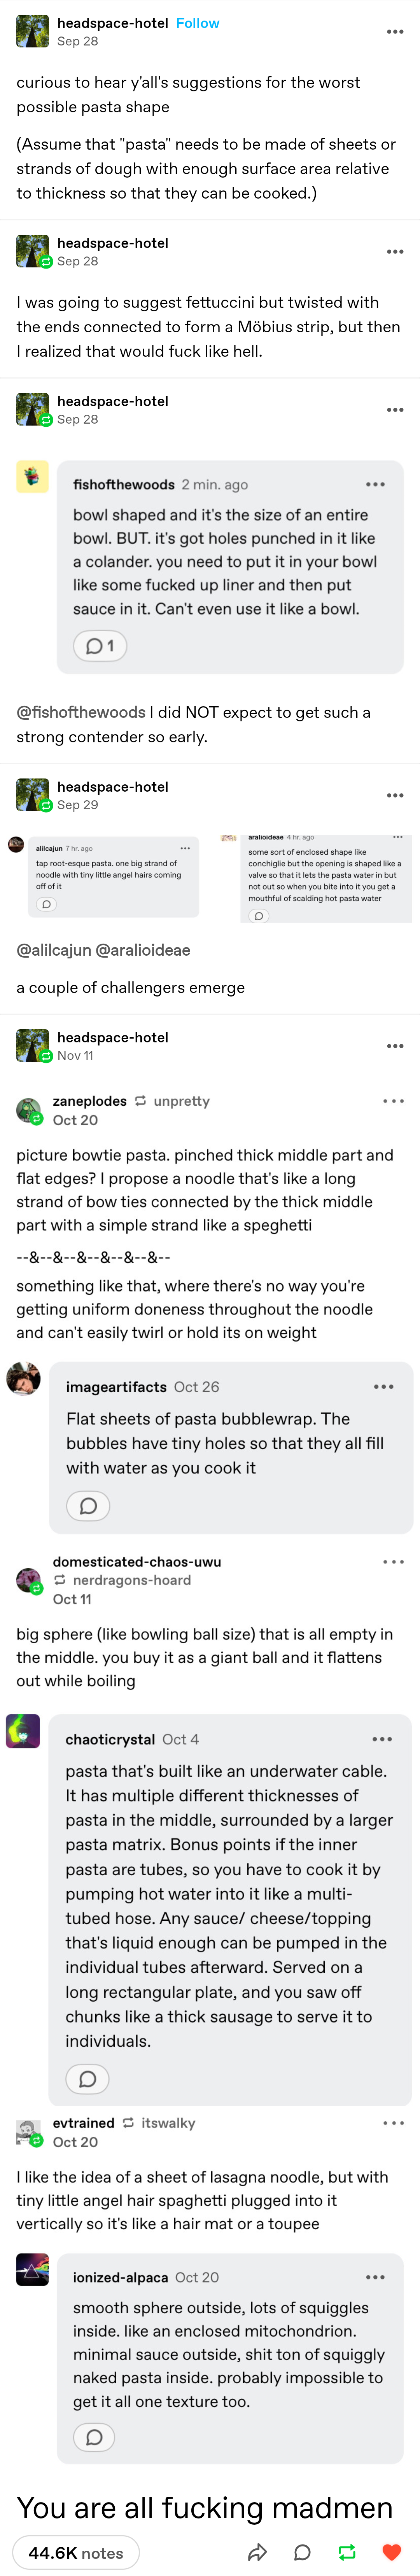The width and height of the screenshot is (420, 2576).
Task: Open three-dot menu on zaneplodes reblog
Action: click(x=393, y=1101)
